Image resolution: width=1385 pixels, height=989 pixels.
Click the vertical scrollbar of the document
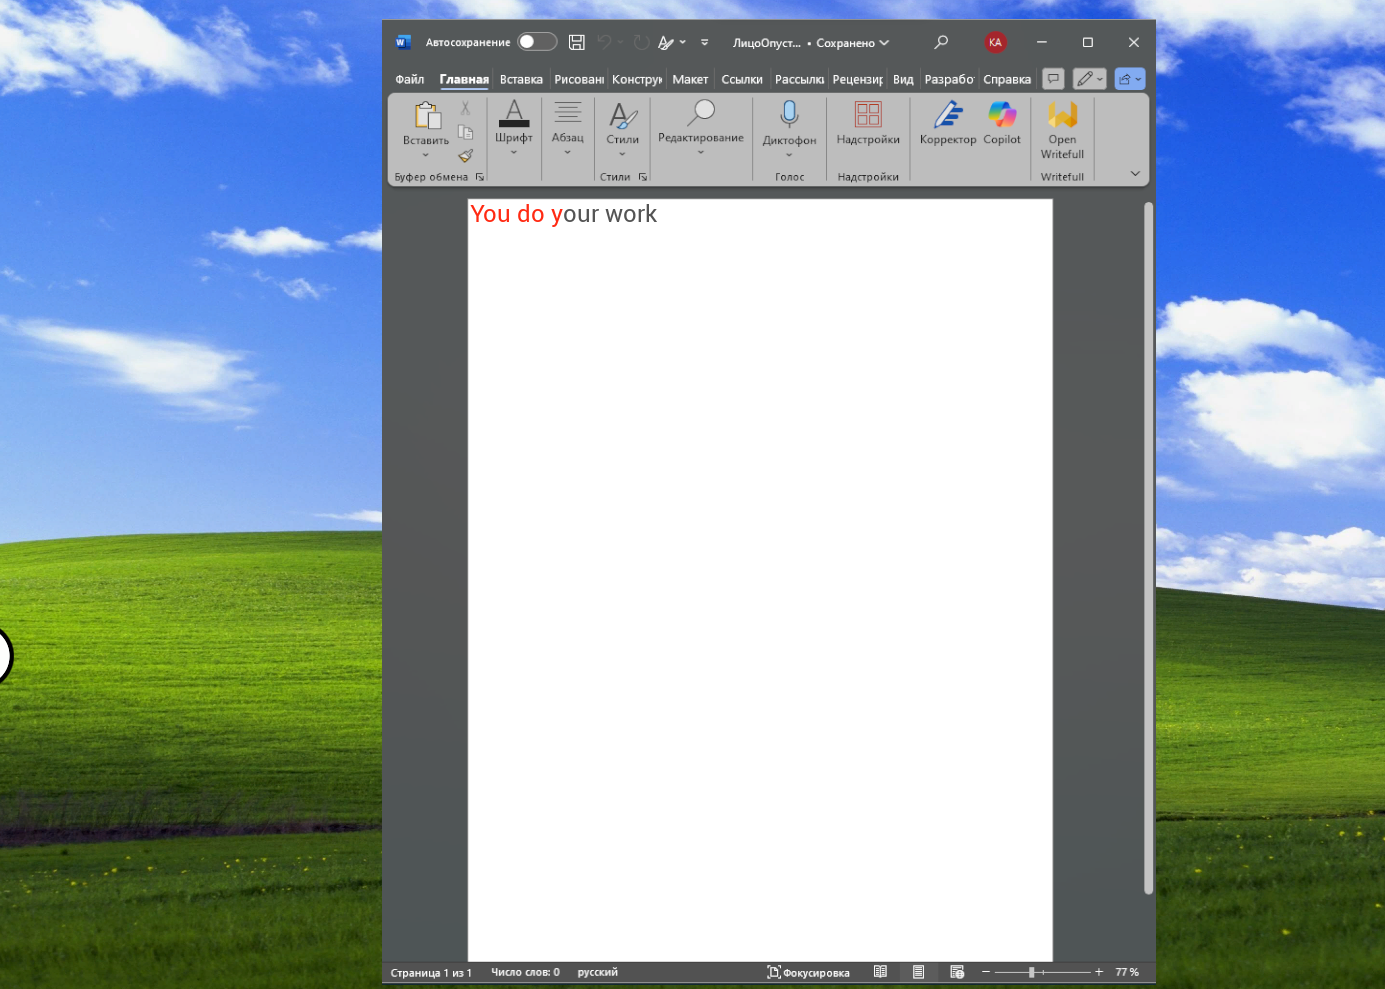pos(1148,547)
